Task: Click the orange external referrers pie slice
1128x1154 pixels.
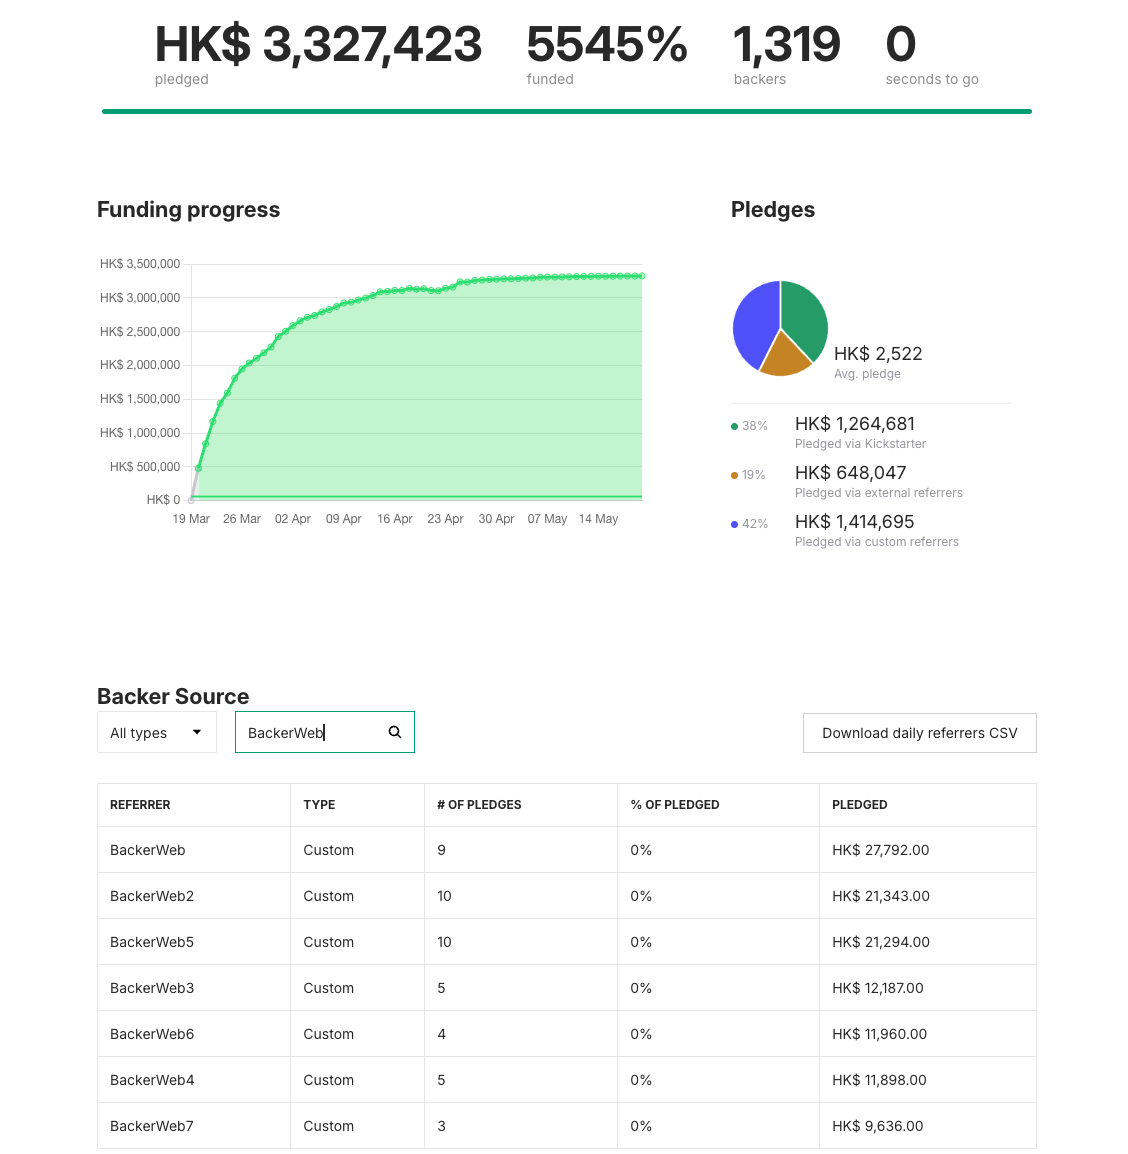Action: 785,356
